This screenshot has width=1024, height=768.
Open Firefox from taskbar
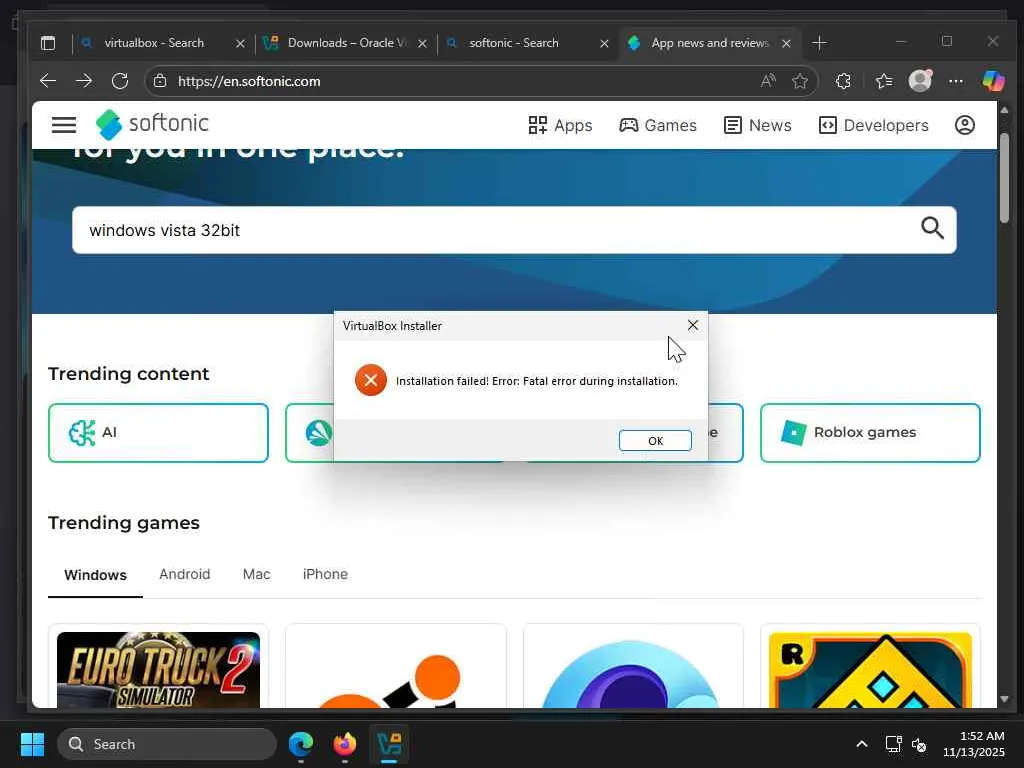[x=345, y=744]
